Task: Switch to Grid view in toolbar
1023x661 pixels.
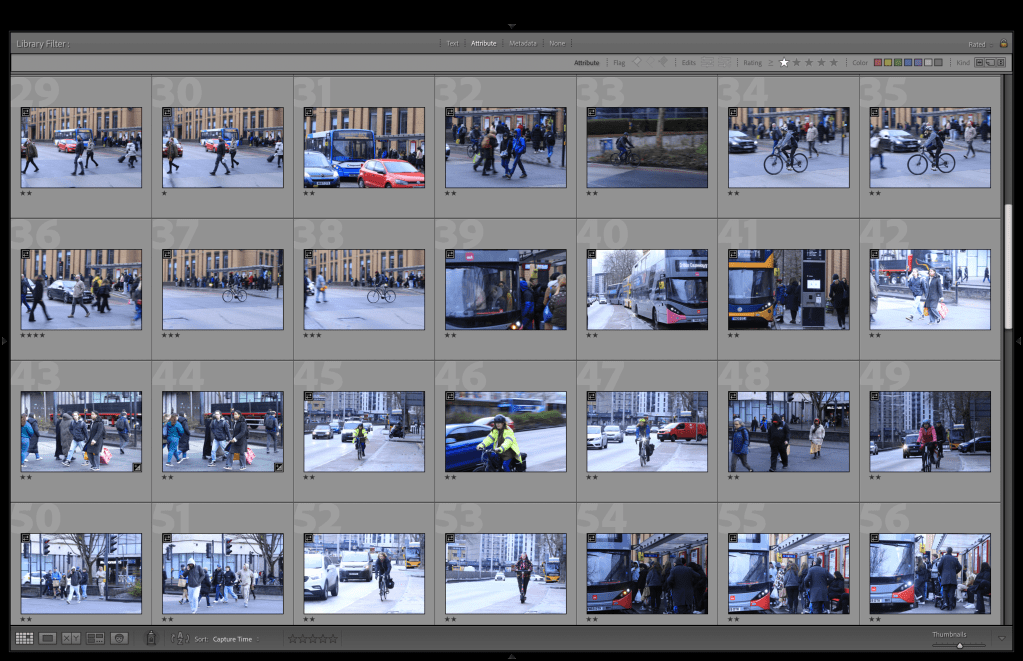Action: pos(24,638)
